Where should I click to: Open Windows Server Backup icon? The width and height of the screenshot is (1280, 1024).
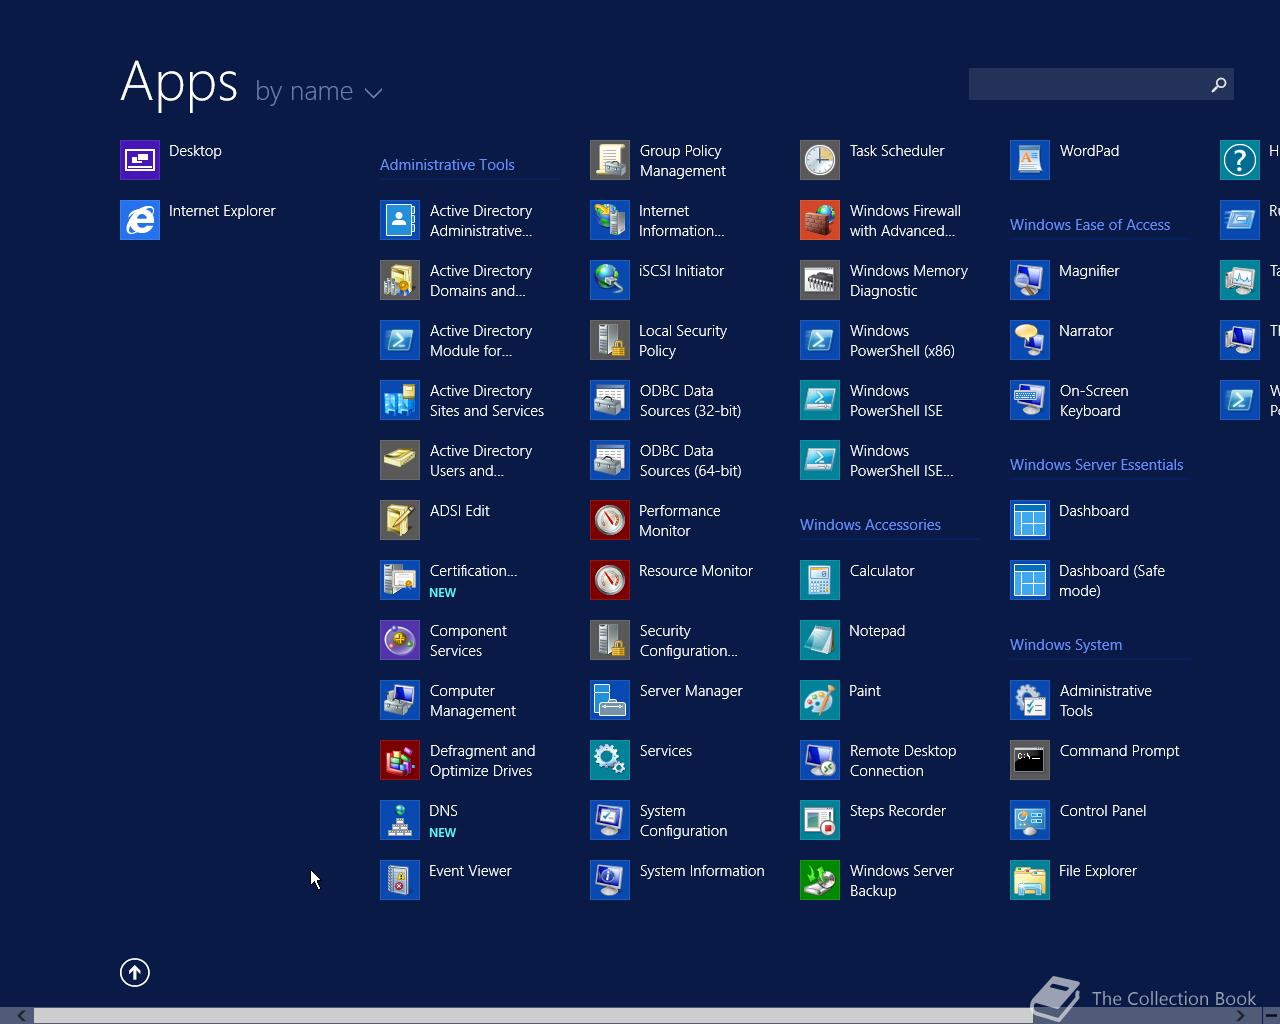[820, 880]
